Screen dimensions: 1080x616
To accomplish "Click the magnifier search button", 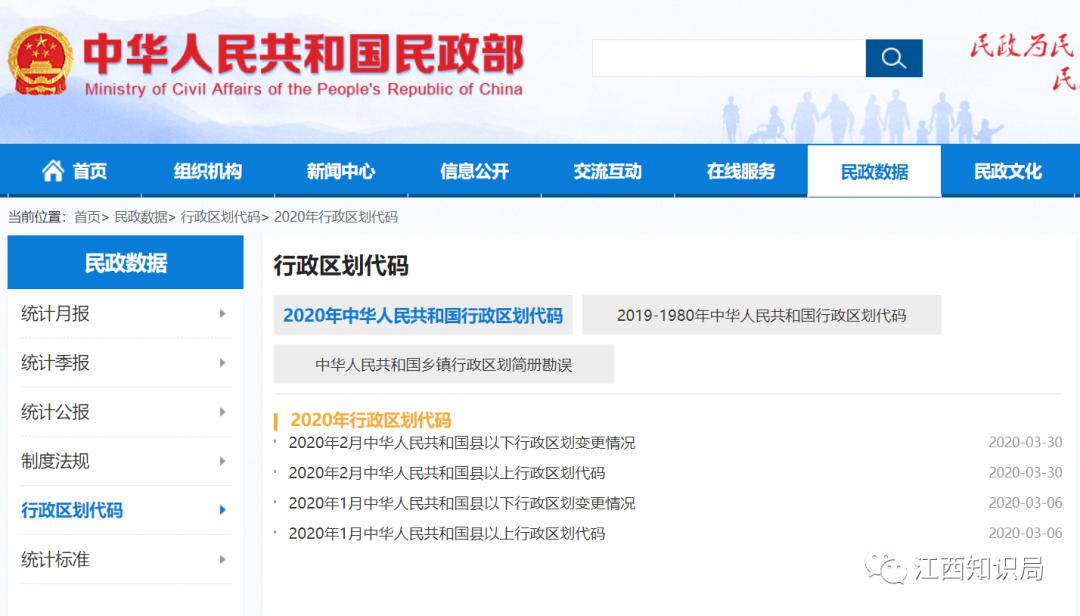I will (893, 59).
